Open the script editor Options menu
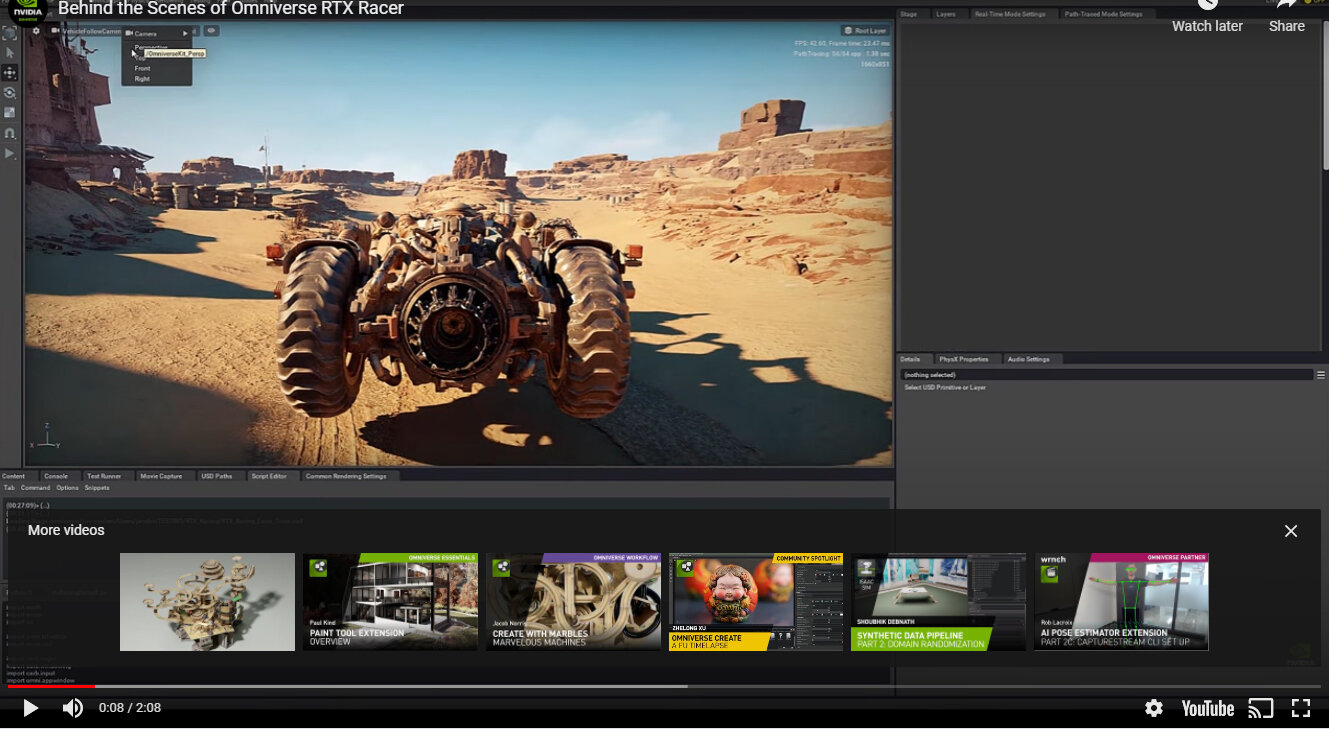 pyautogui.click(x=67, y=488)
